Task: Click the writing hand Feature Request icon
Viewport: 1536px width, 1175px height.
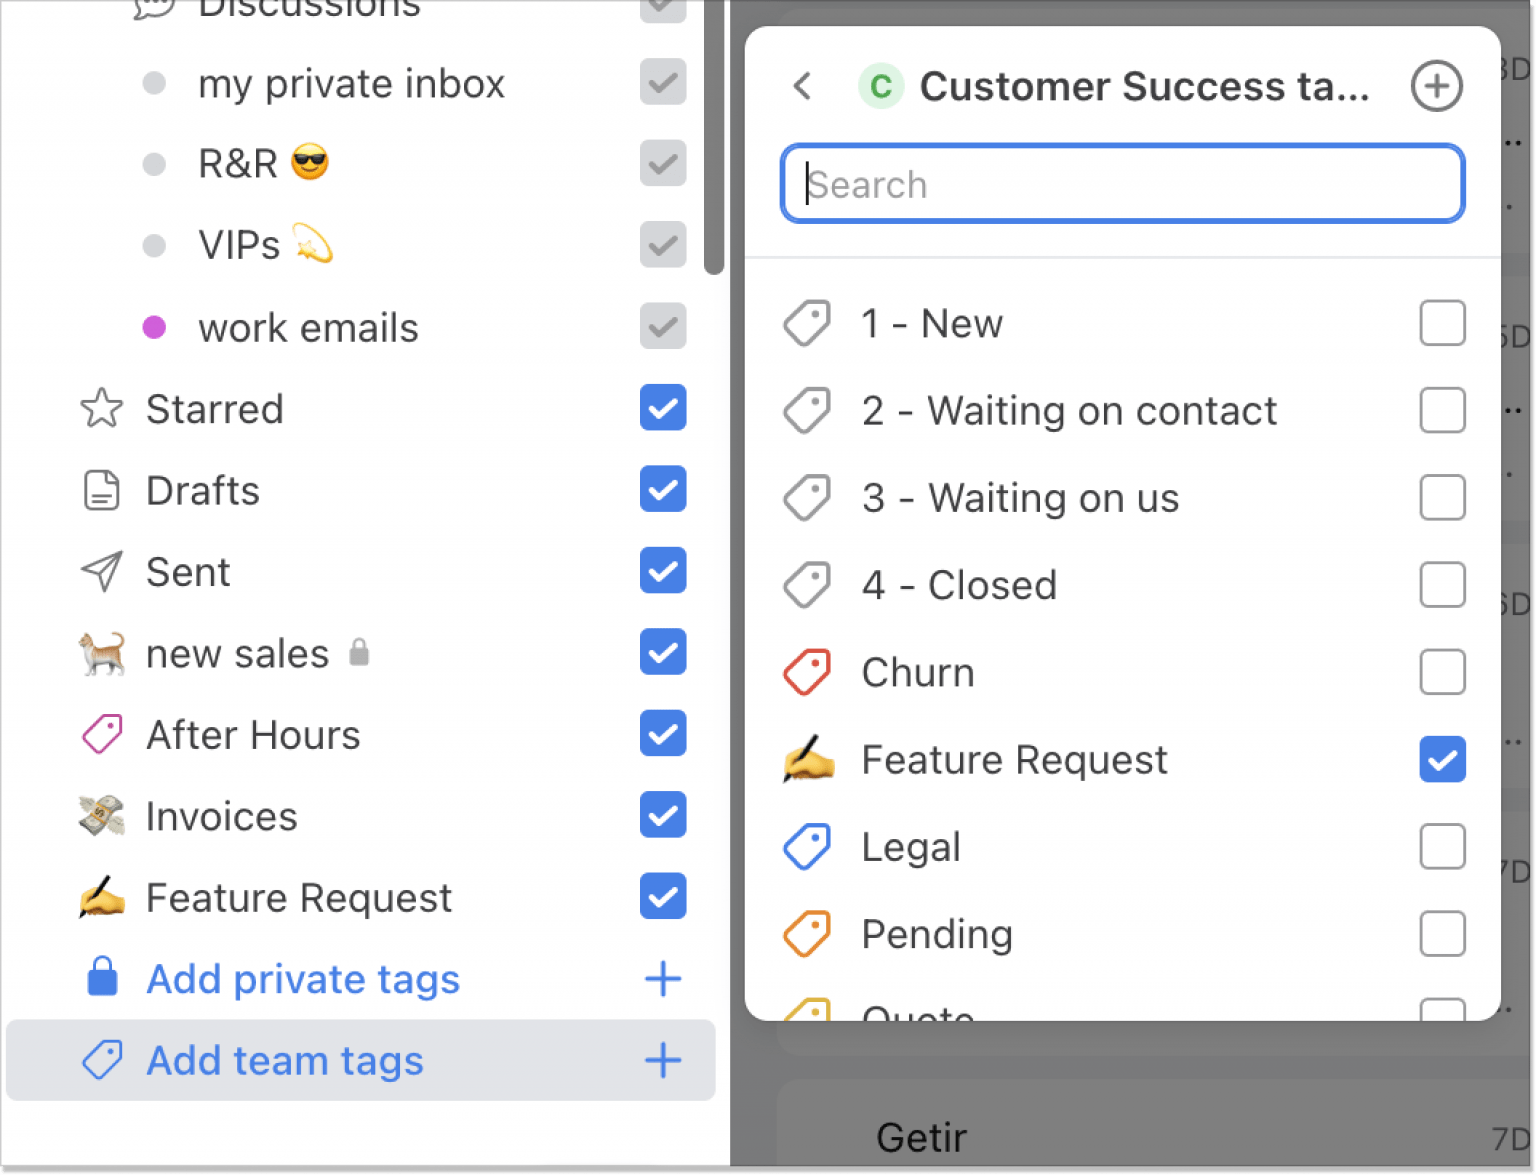Action: [101, 897]
